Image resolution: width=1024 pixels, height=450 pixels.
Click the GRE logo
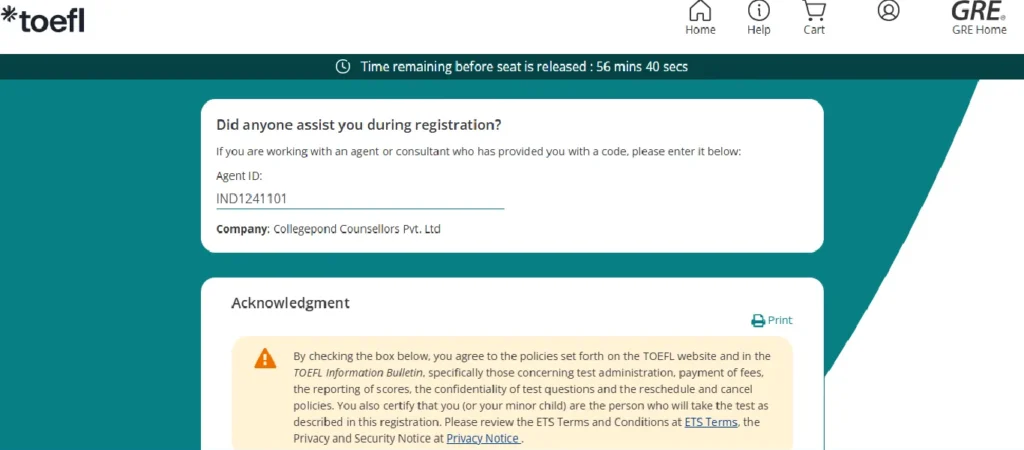click(978, 10)
